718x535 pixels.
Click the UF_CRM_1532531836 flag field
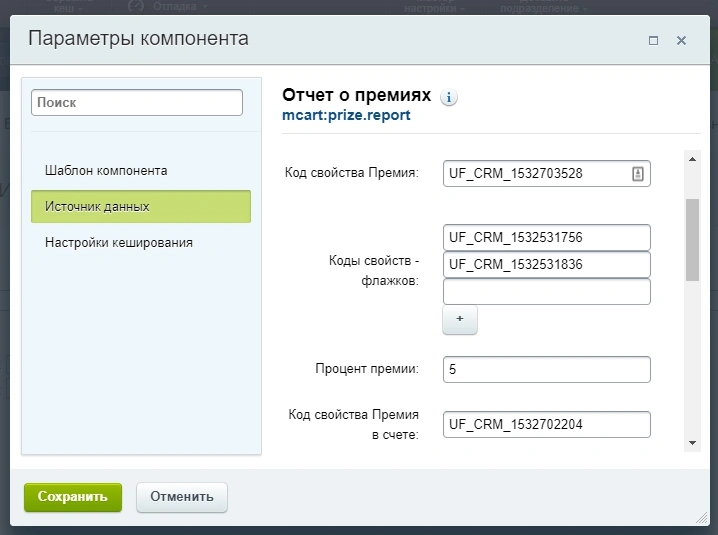547,264
